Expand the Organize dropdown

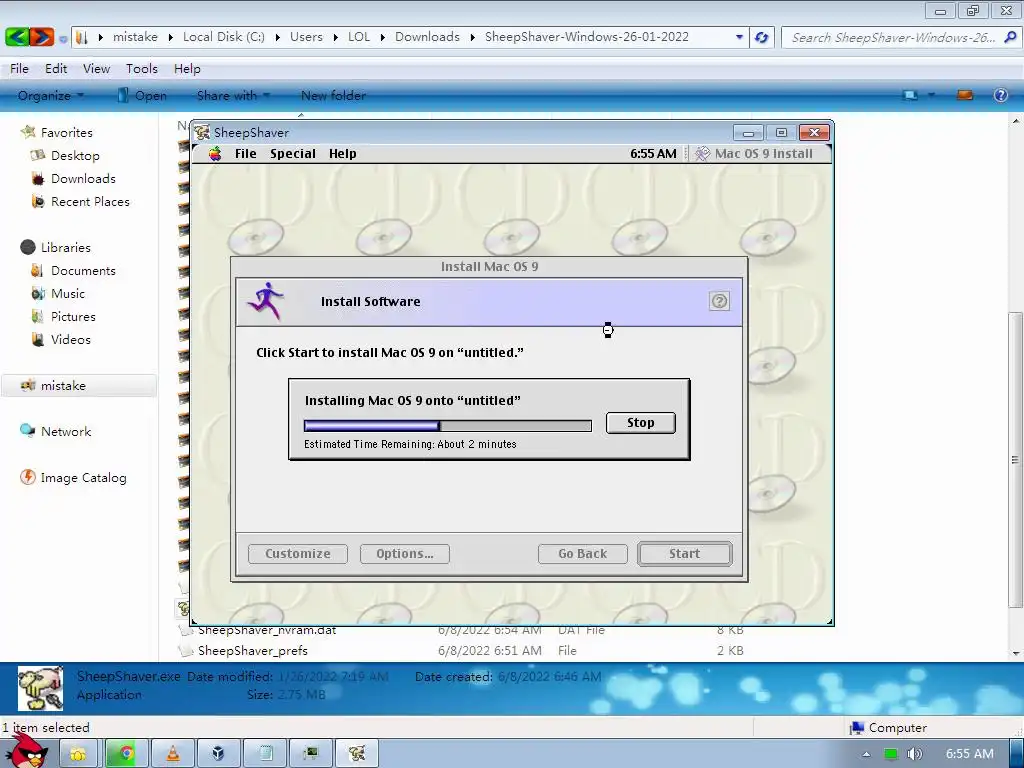[51, 95]
